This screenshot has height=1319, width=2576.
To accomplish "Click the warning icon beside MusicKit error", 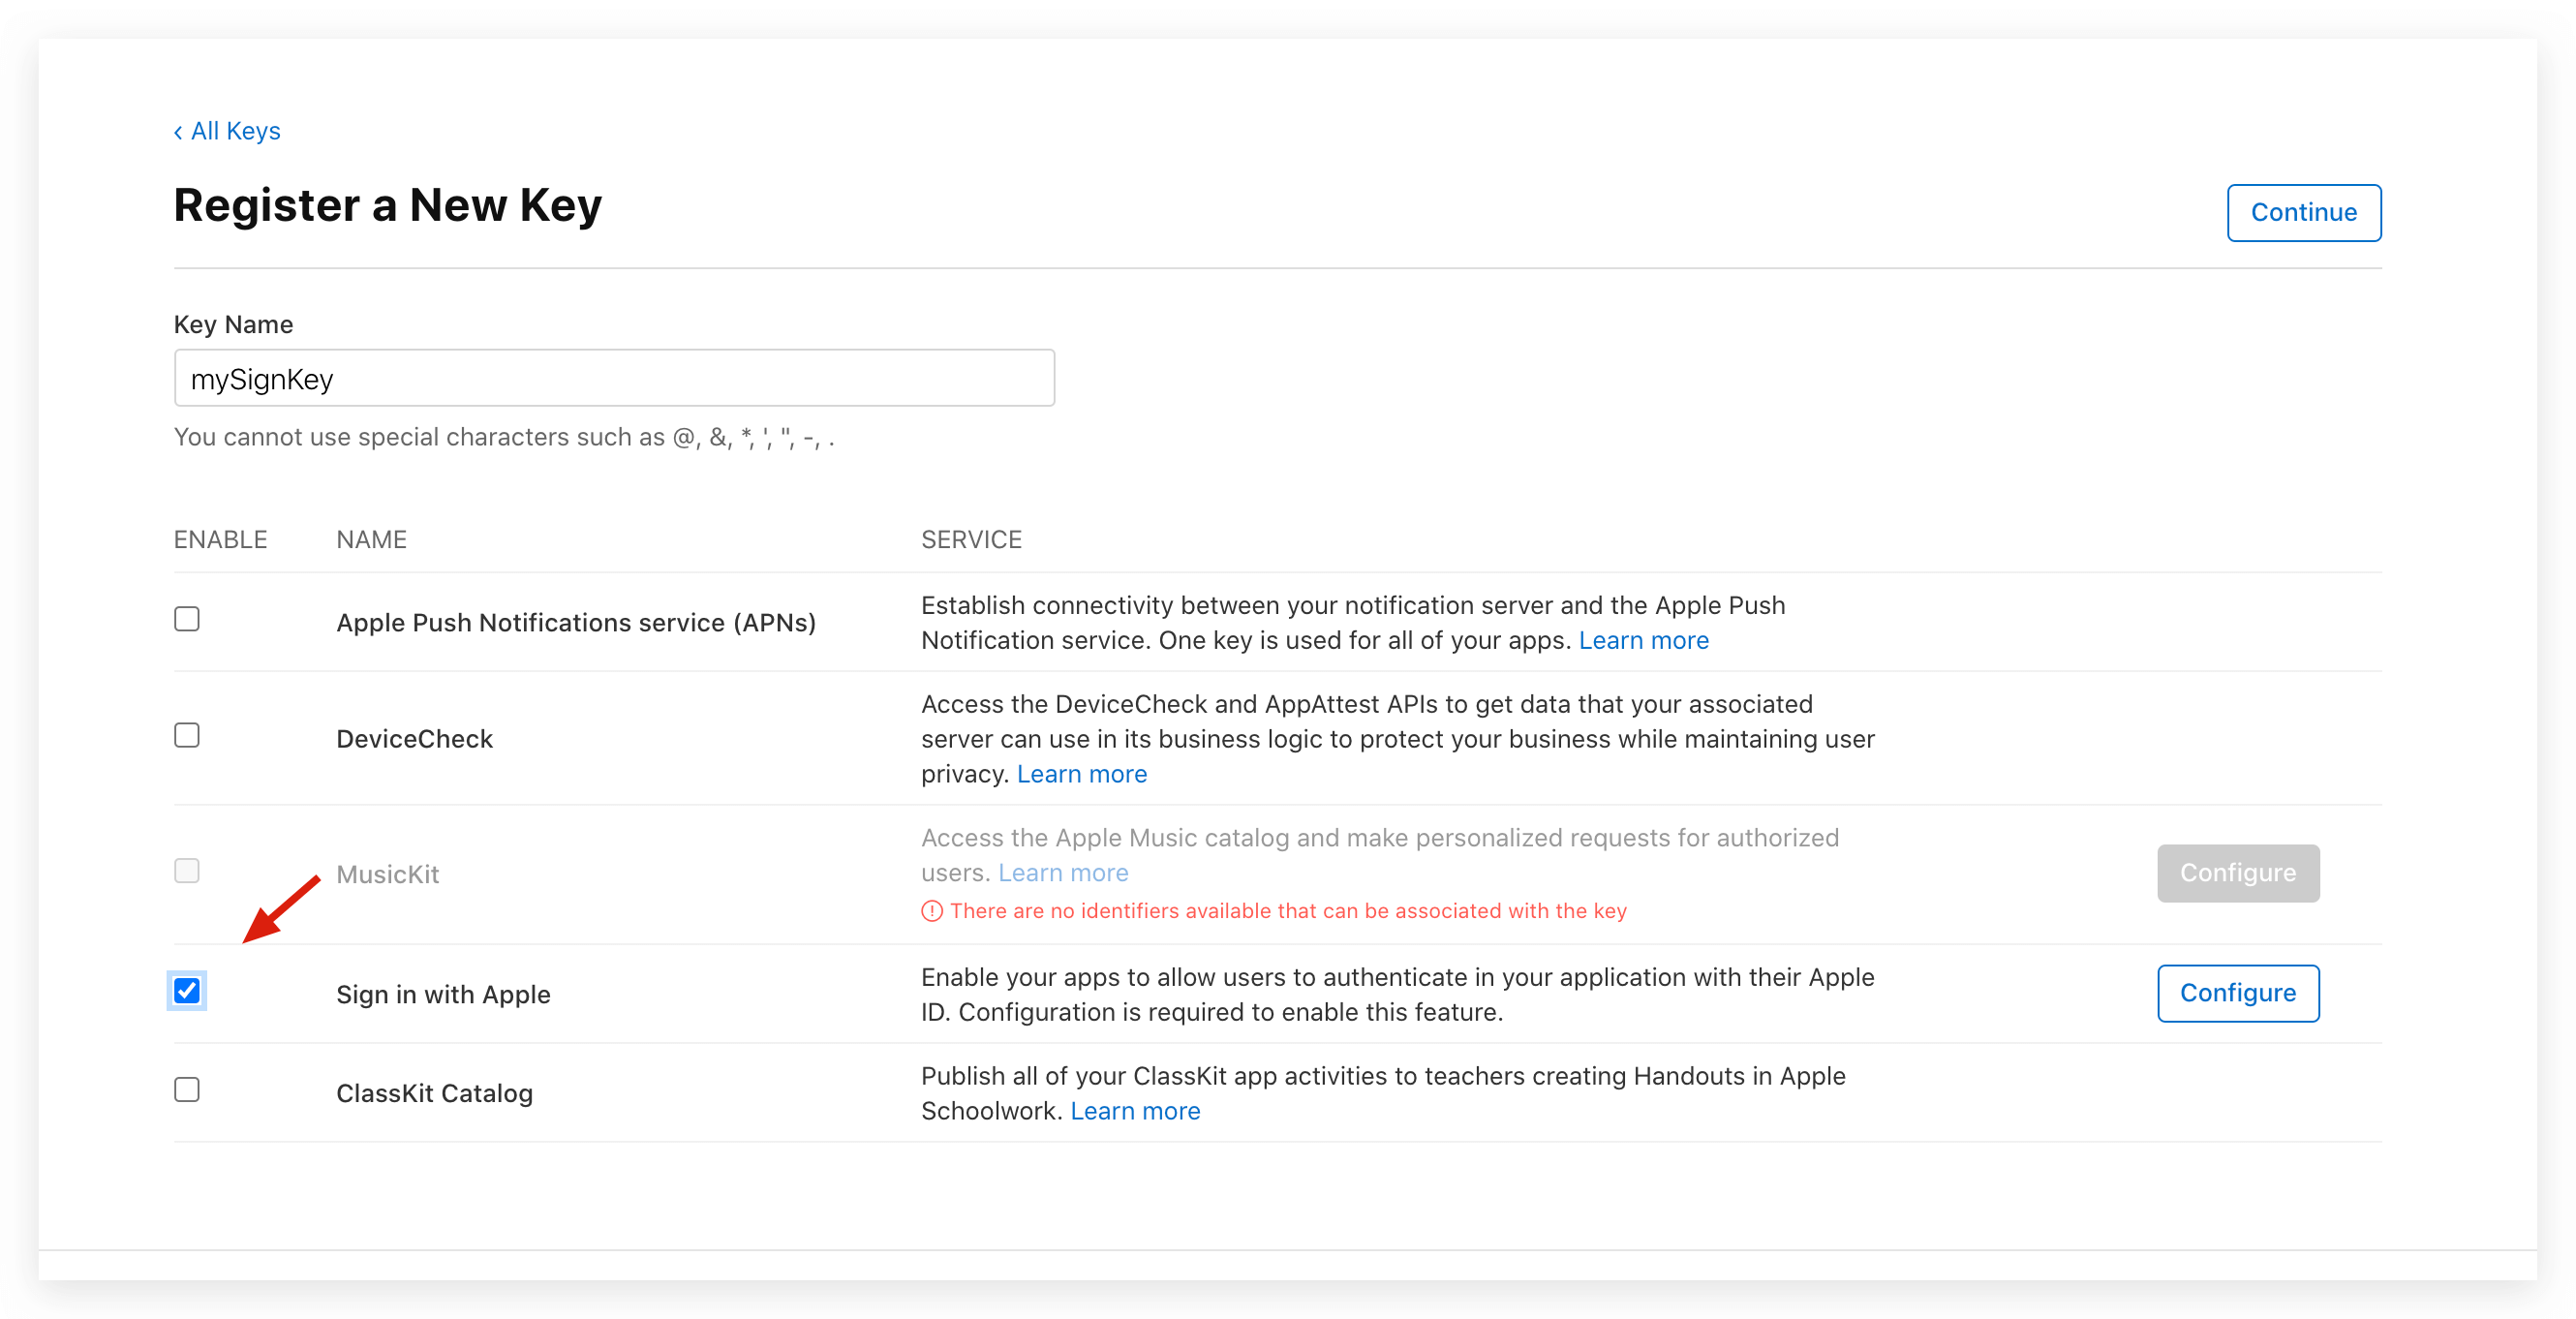I will tap(931, 910).
